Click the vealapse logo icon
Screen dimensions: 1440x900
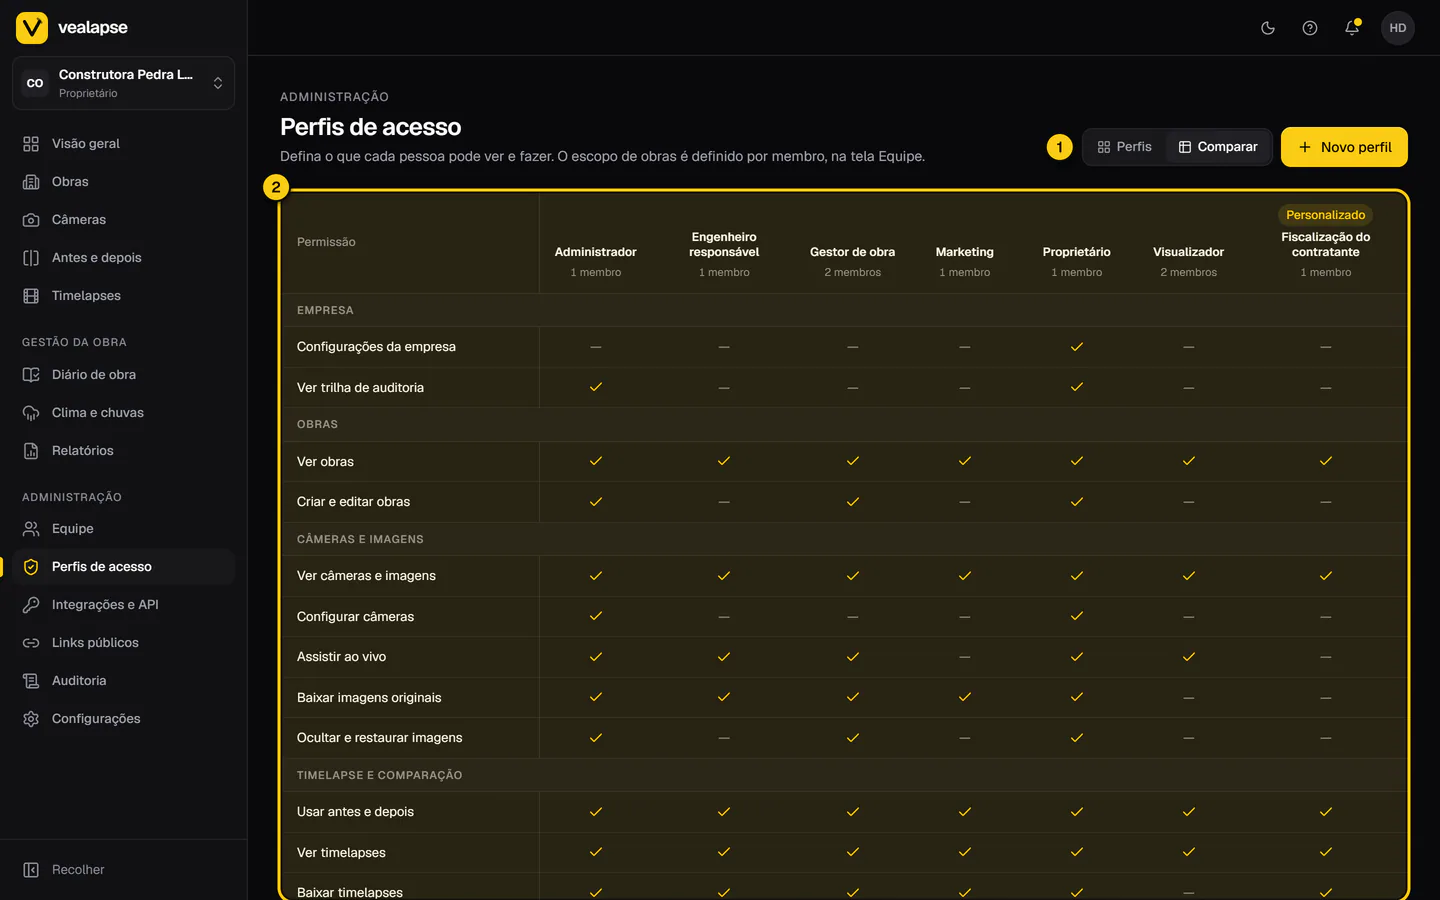point(32,28)
